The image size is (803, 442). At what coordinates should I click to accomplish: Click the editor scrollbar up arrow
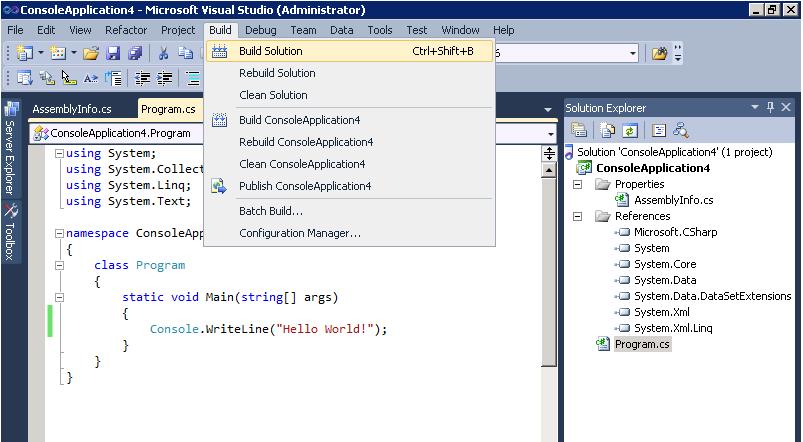(x=549, y=170)
